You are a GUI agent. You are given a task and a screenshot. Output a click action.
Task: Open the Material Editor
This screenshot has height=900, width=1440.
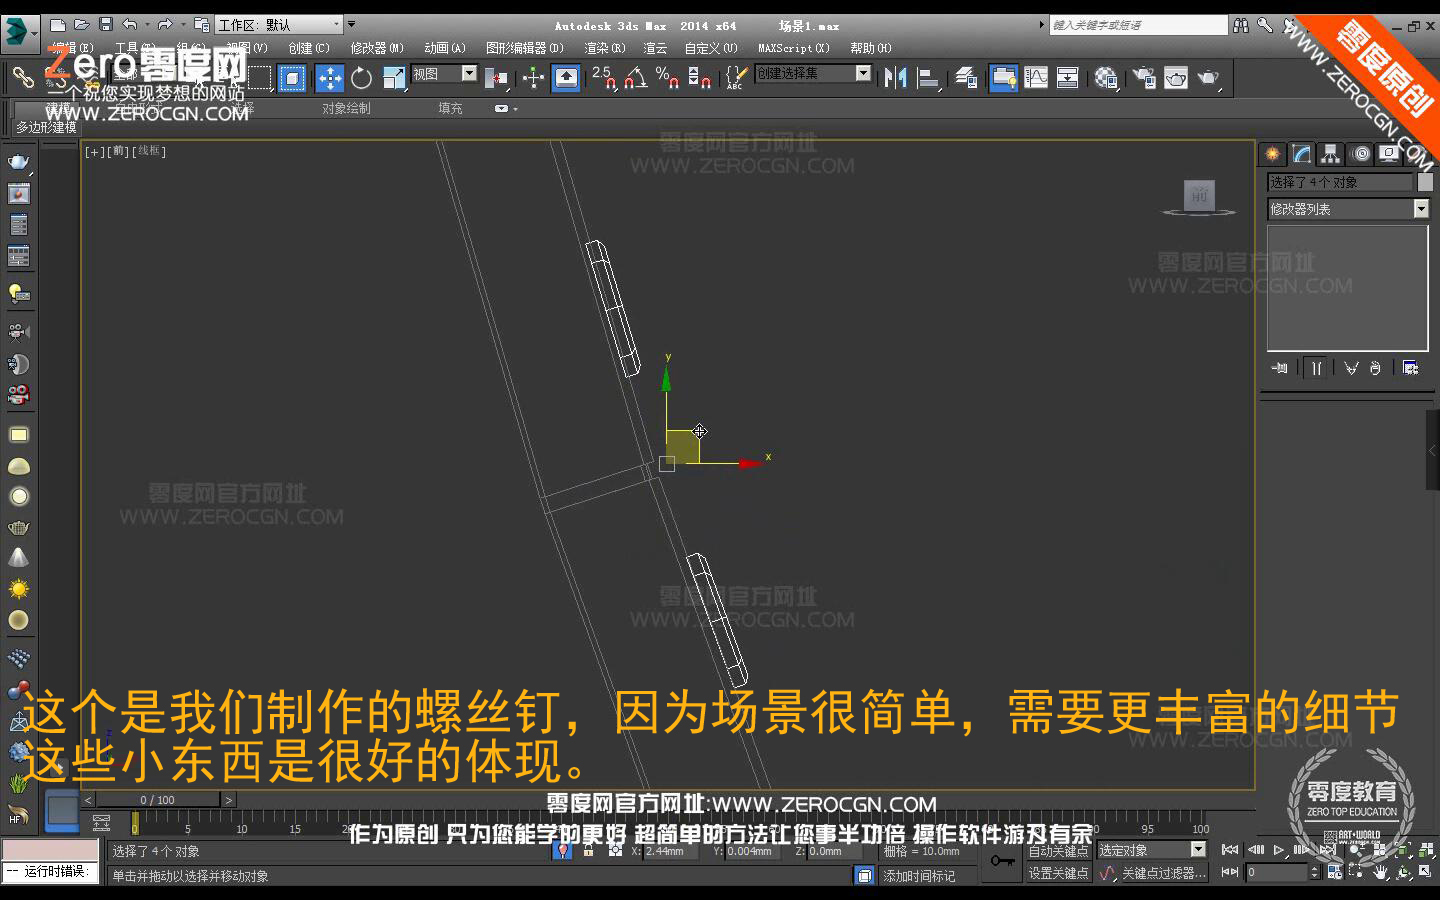1105,78
